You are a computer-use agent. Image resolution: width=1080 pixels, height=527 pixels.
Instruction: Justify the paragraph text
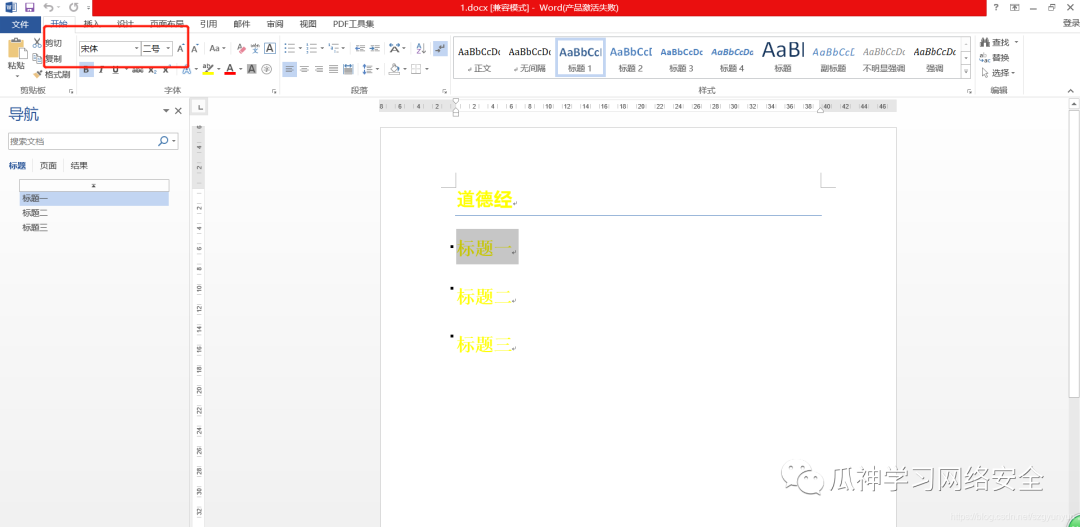pos(333,69)
